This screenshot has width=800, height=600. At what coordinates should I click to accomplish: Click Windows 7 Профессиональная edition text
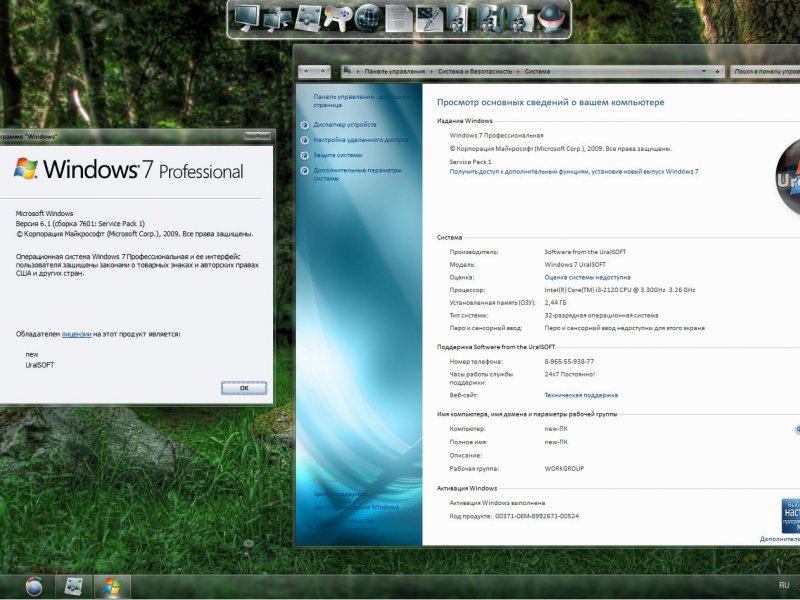click(x=496, y=135)
